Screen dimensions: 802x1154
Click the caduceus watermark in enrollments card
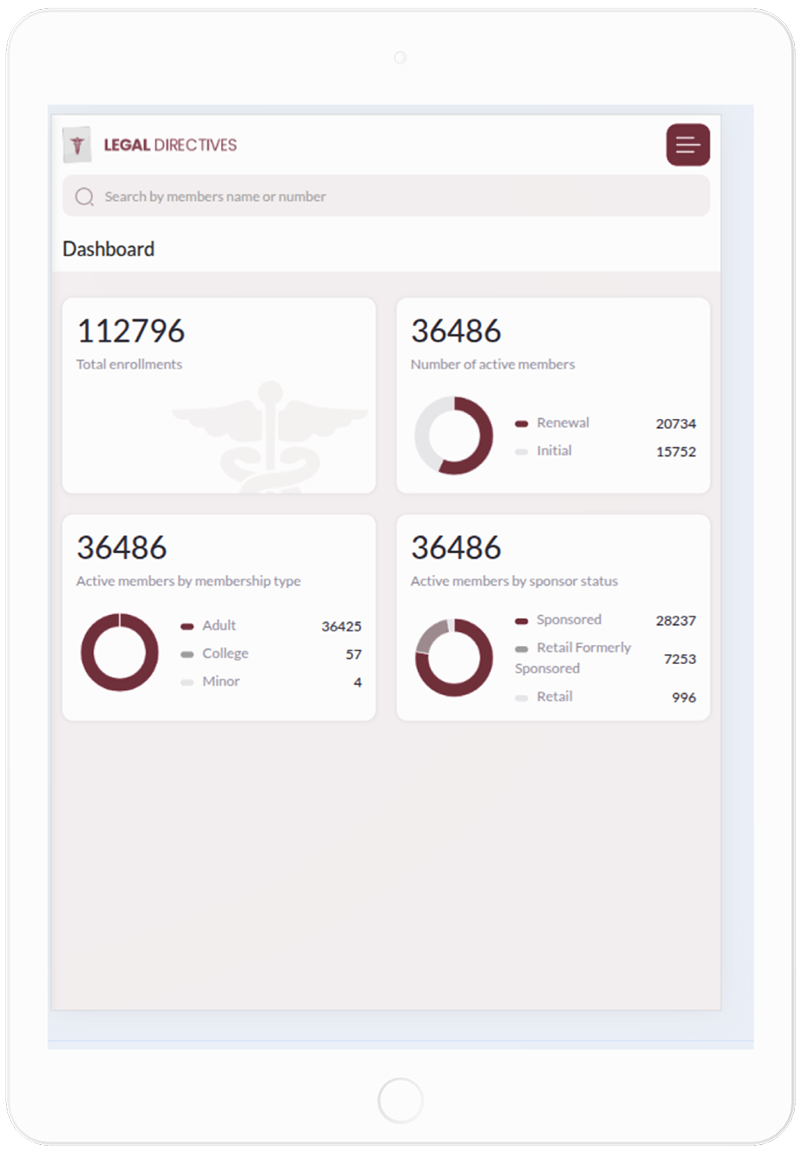(x=269, y=435)
